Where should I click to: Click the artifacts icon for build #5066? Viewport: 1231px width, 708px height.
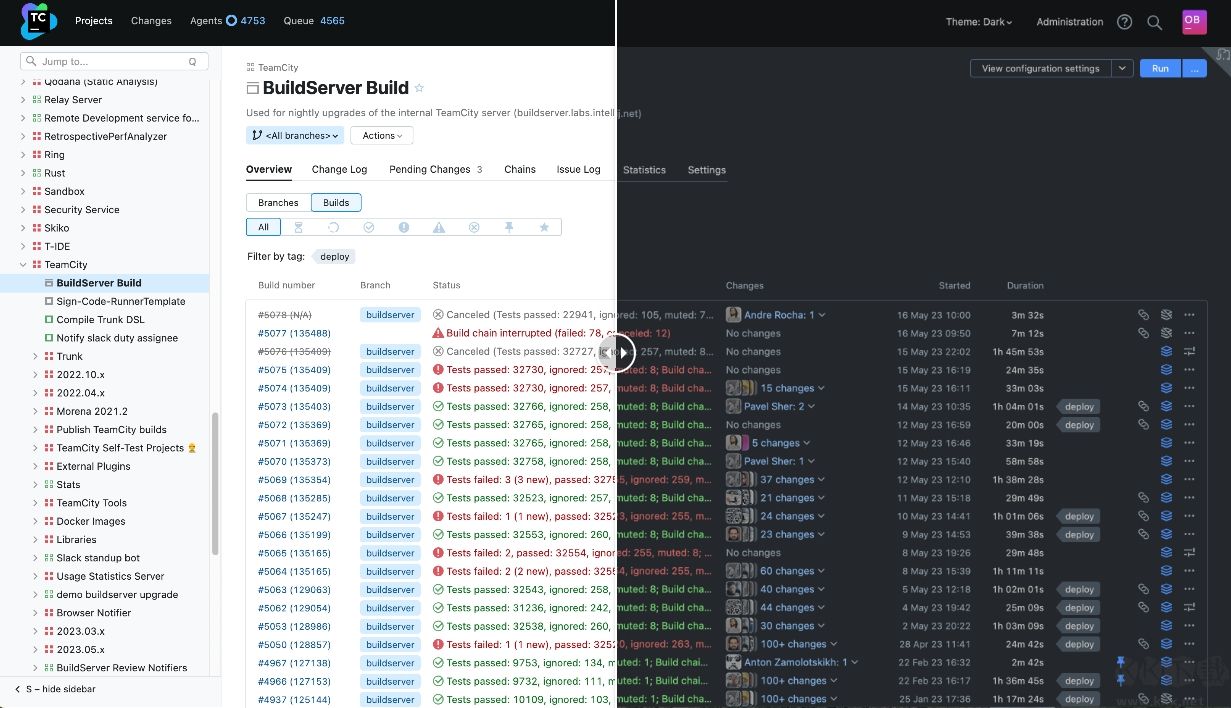pyautogui.click(x=1166, y=535)
